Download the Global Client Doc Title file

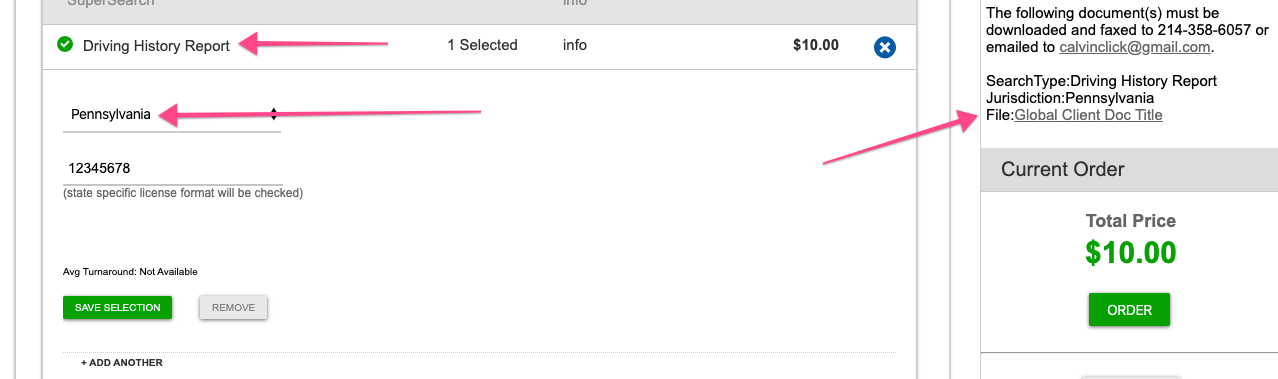pos(1088,115)
